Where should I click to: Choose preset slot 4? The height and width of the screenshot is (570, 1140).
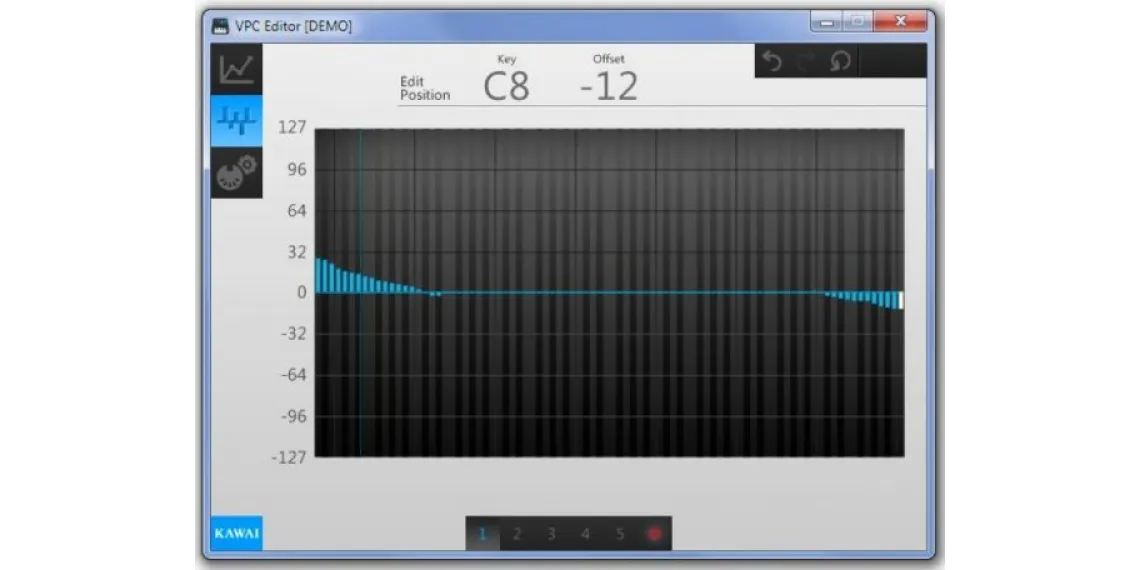(585, 534)
